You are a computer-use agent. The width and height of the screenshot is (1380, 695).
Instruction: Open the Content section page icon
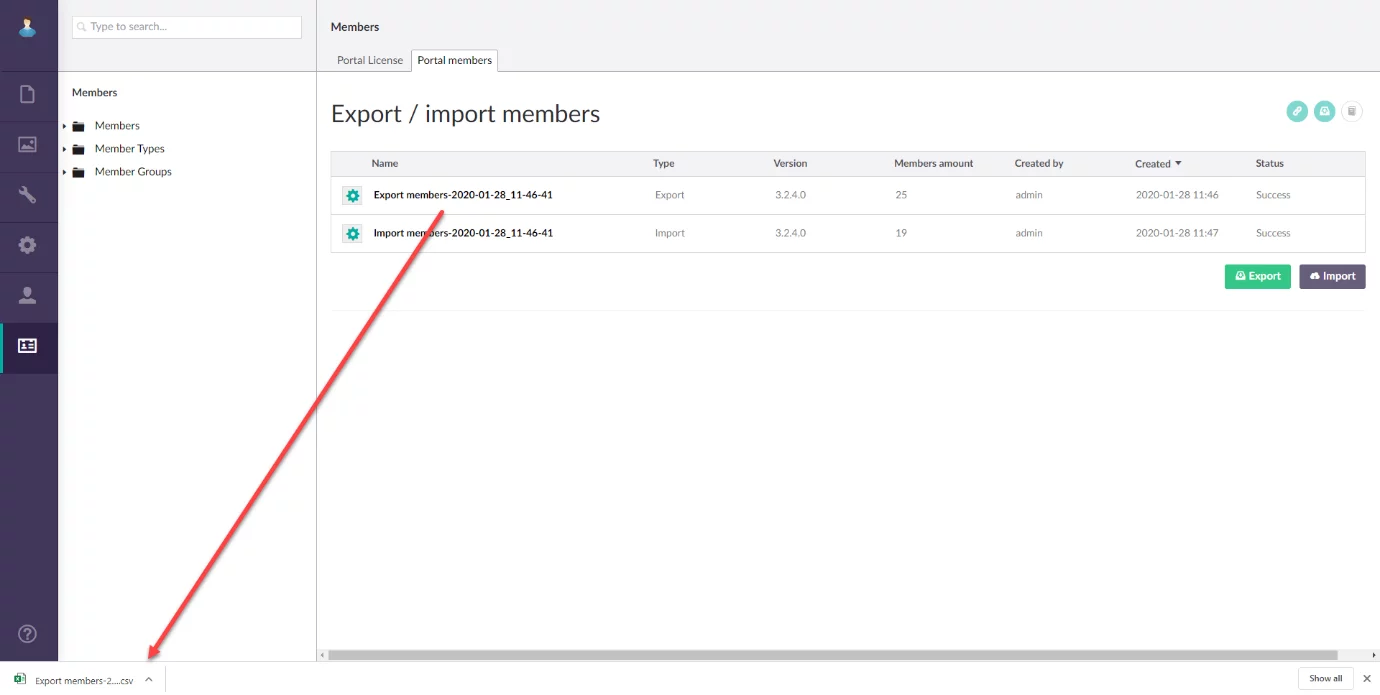coord(28,95)
